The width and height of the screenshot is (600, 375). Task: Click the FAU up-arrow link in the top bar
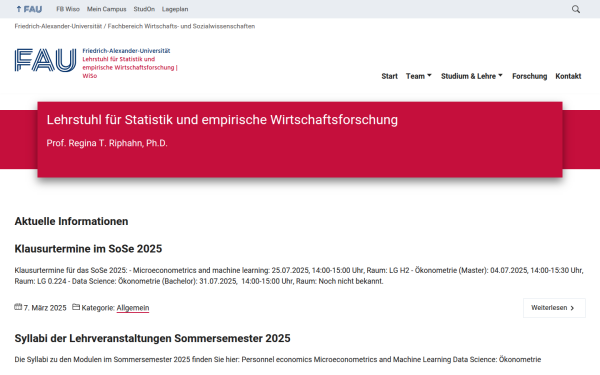tap(29, 9)
